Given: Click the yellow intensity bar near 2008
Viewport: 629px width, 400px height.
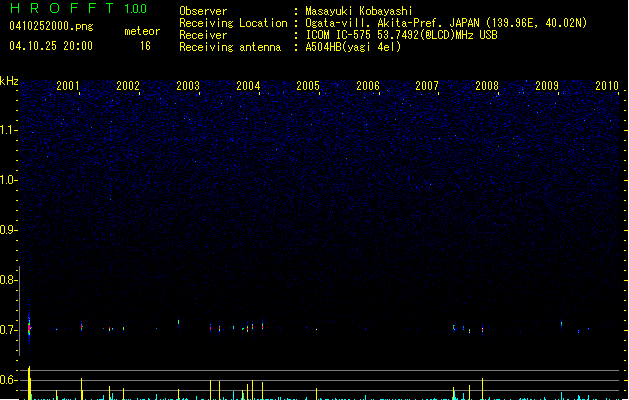Looking at the screenshot, I should click(482, 388).
